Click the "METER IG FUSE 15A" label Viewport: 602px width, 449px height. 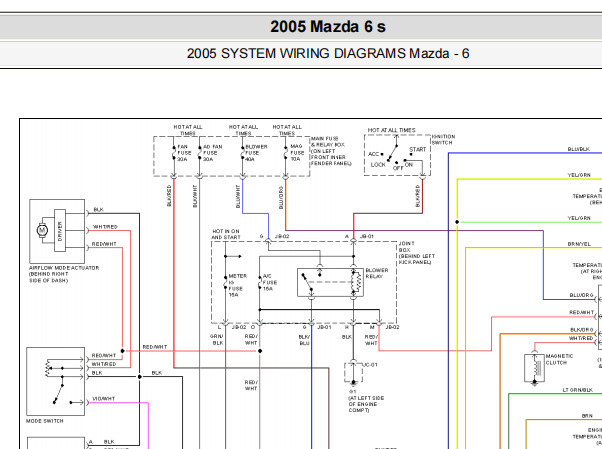point(237,285)
